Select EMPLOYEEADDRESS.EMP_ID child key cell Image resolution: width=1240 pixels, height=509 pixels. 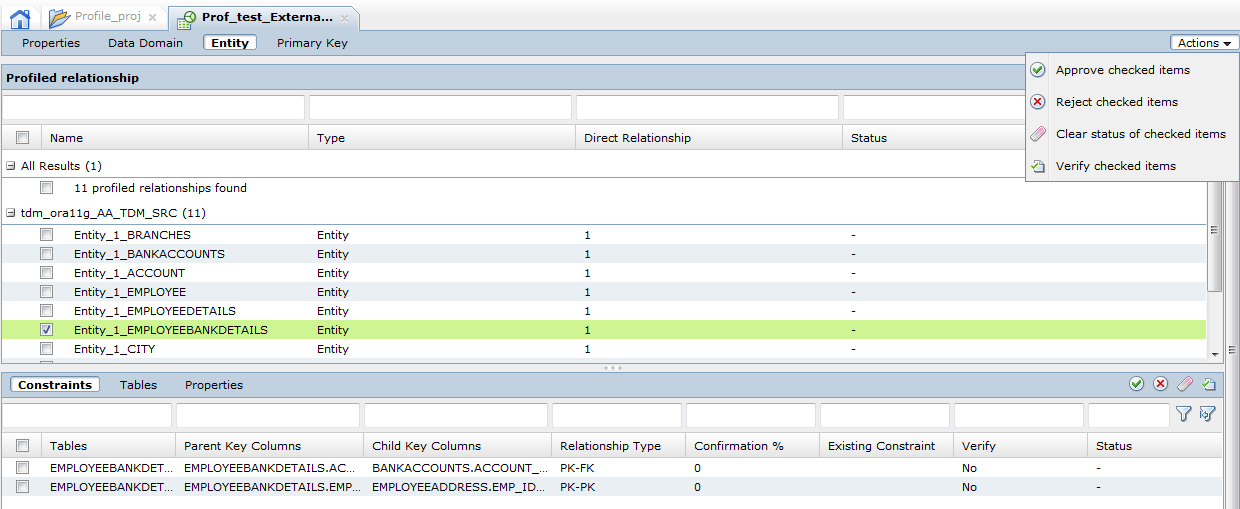460,487
